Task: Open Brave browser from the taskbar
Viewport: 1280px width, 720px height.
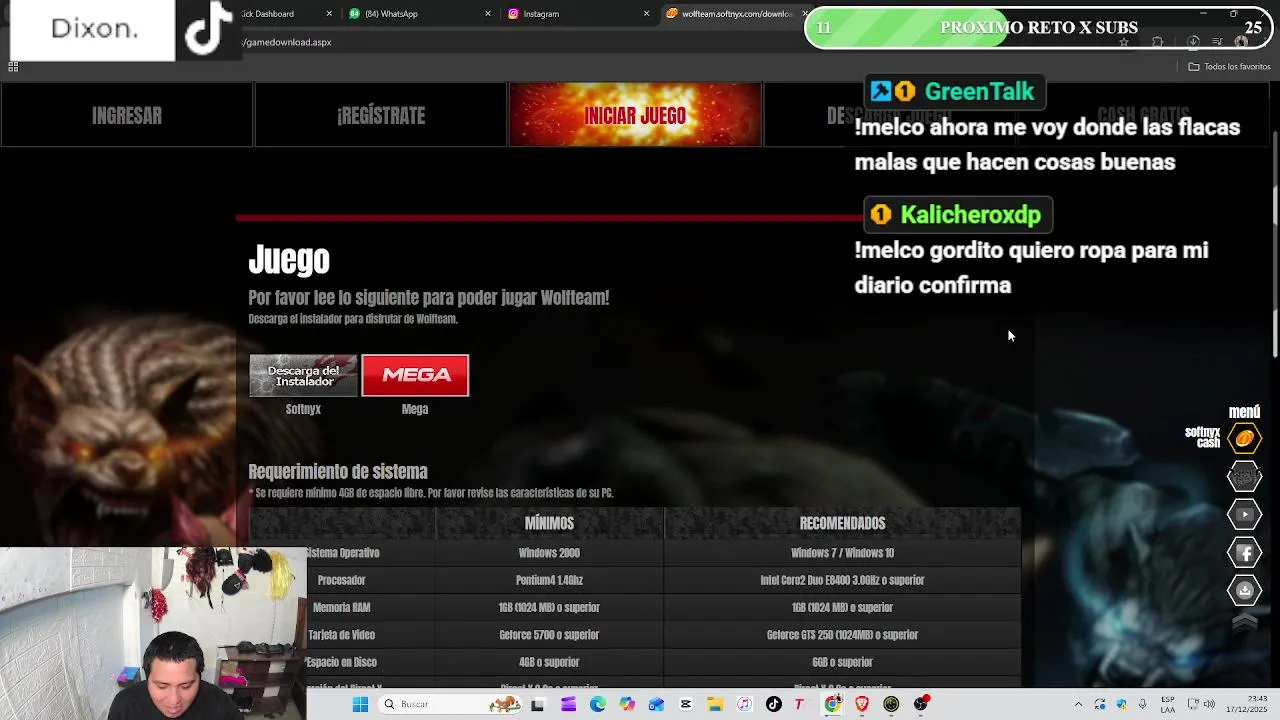Action: [862, 704]
